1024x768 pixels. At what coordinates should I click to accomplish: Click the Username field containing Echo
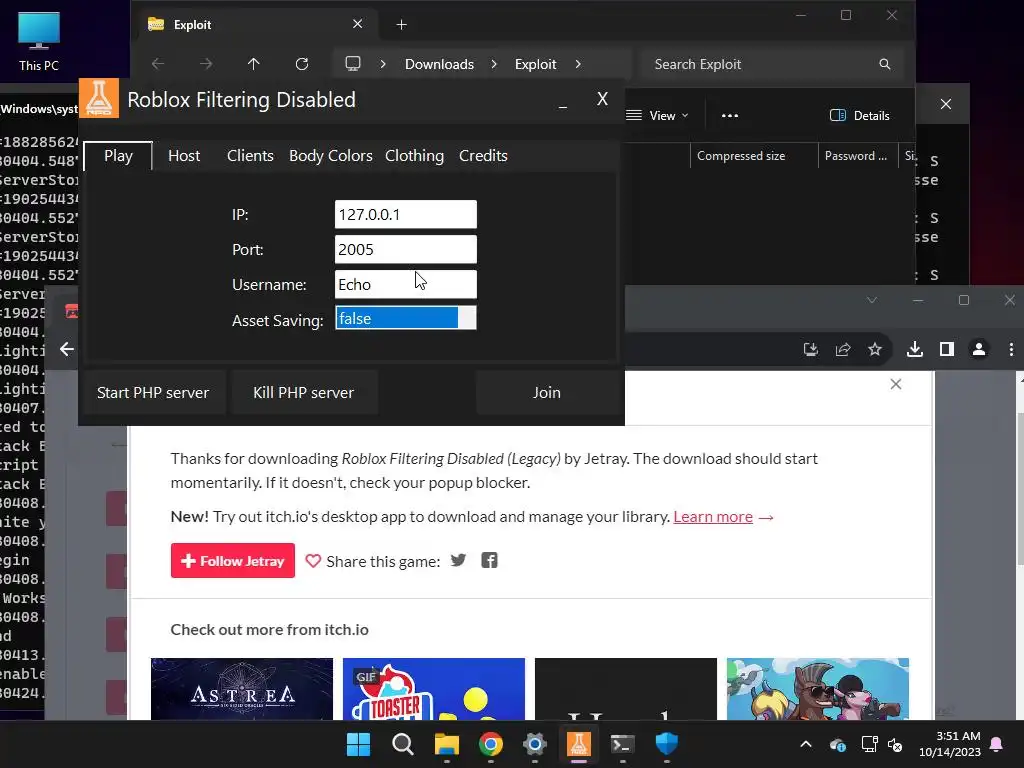click(406, 285)
